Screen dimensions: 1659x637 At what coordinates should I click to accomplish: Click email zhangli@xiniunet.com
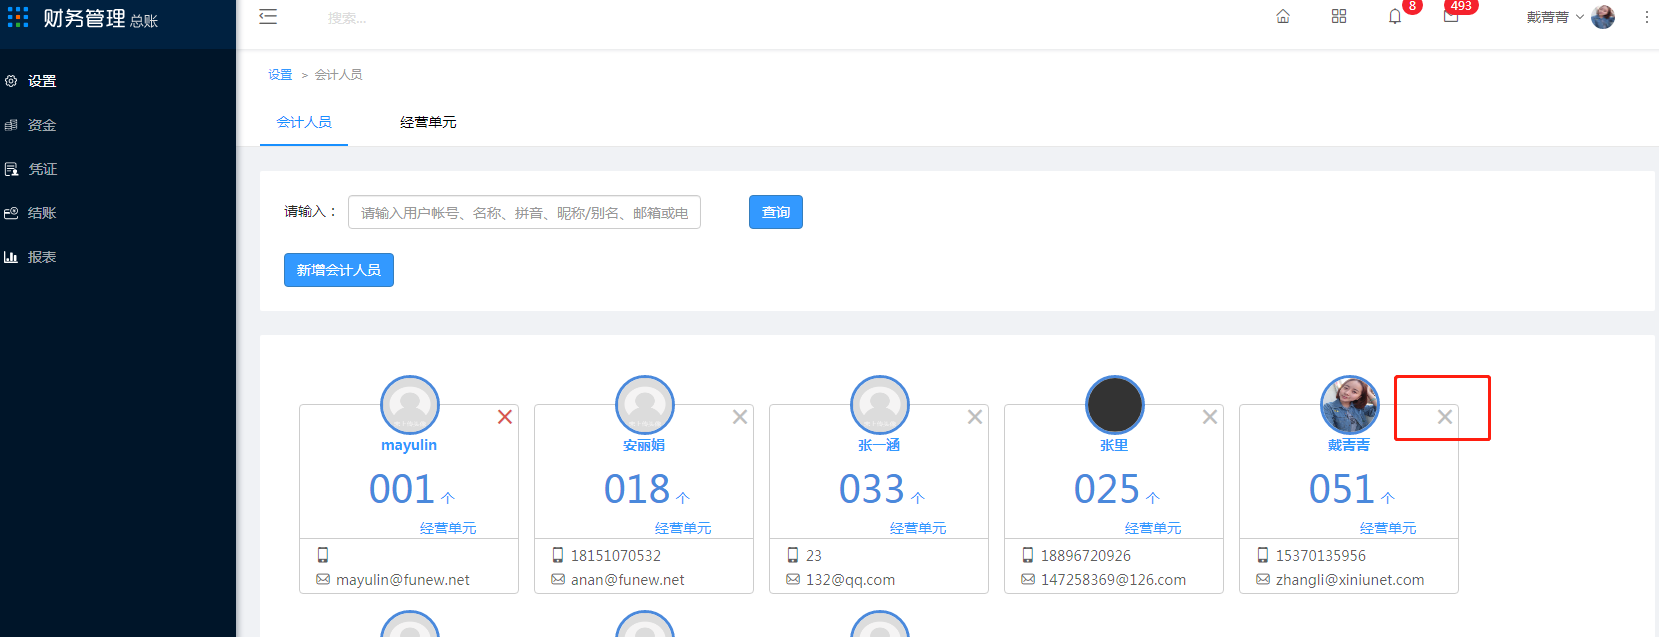point(1350,580)
